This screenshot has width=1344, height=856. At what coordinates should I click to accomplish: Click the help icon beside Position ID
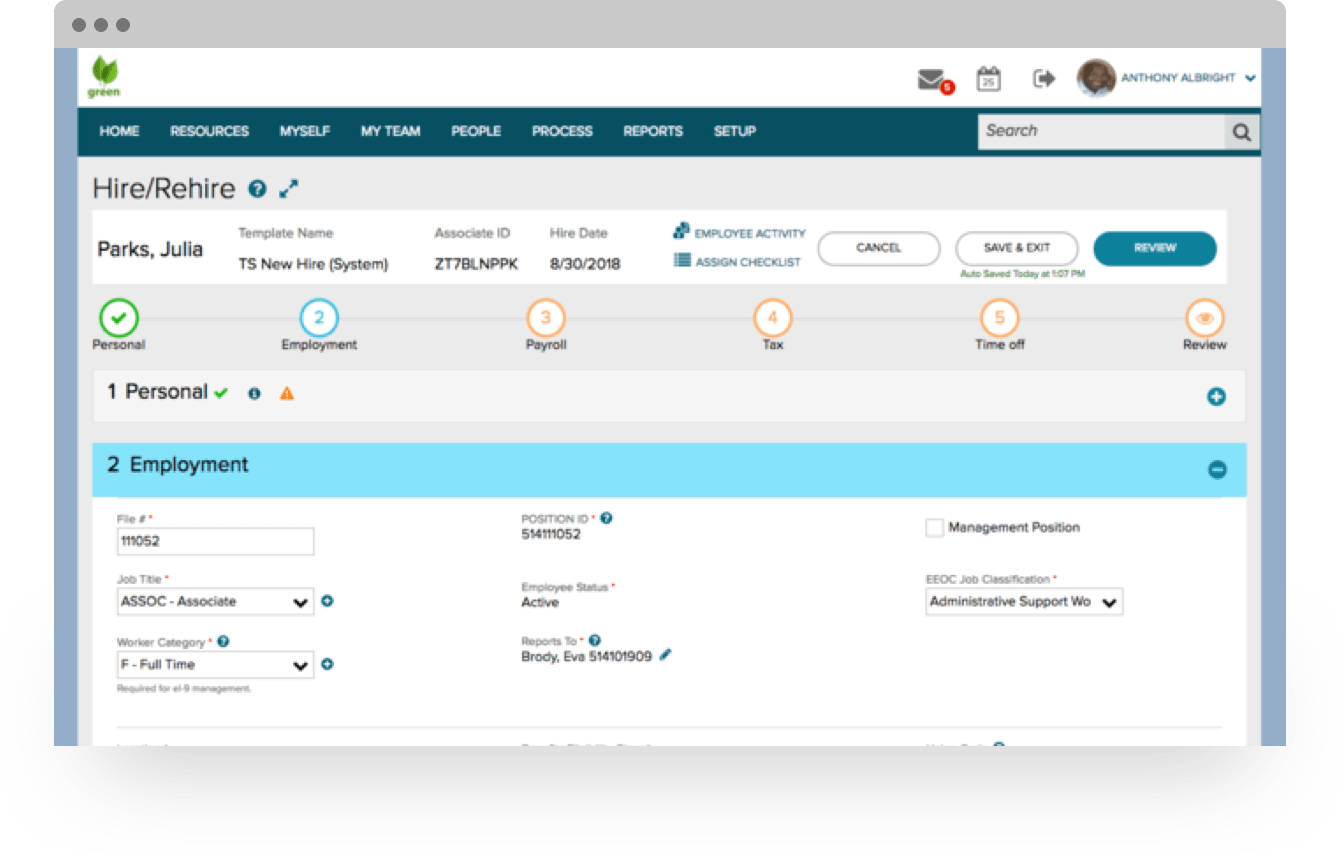[x=608, y=517]
